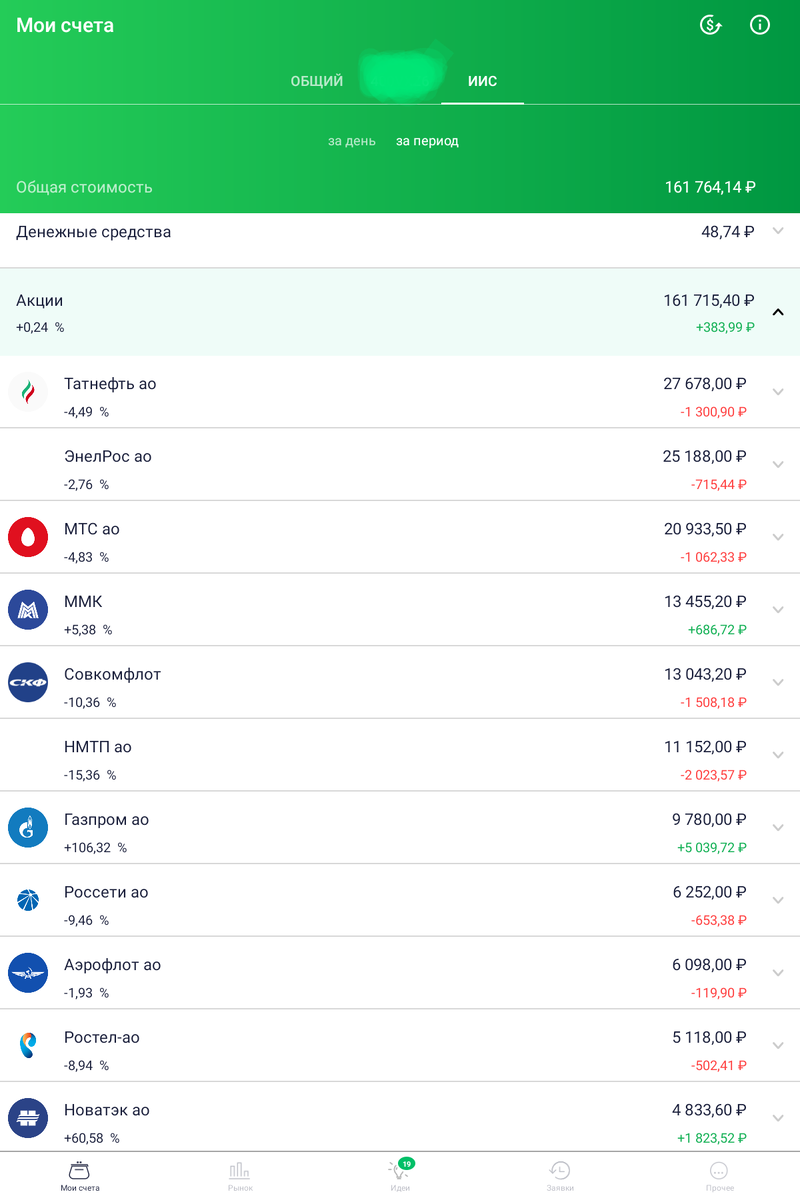Tap the Мои счета wallet icon
The height and width of the screenshot is (1200, 800).
click(80, 1170)
